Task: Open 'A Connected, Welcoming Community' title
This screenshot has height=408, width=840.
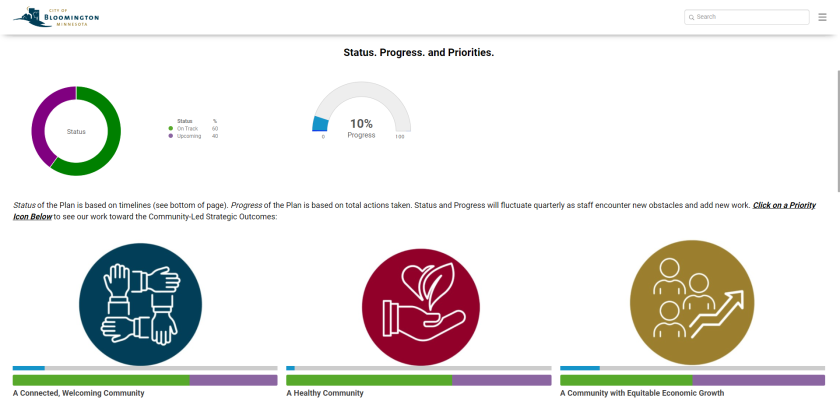Action: click(79, 394)
